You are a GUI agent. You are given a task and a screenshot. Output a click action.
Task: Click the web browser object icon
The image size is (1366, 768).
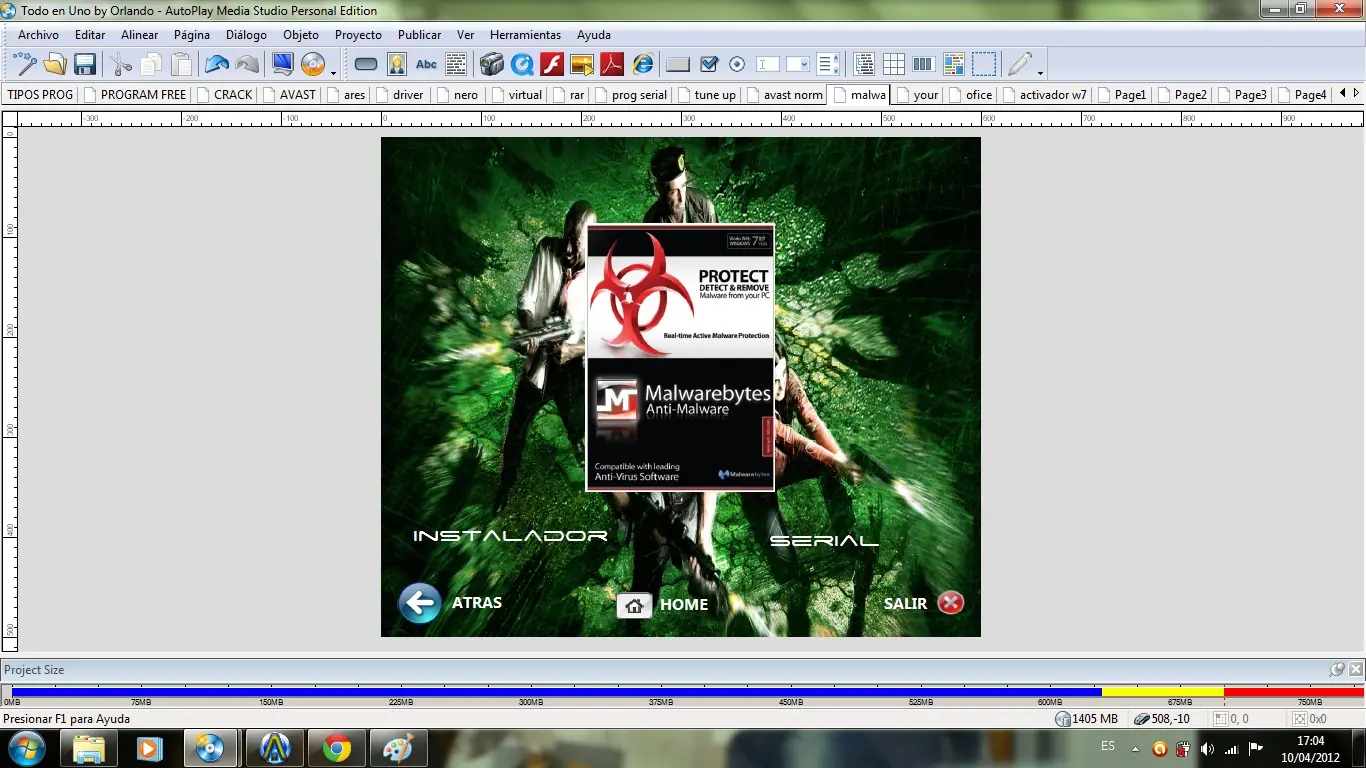click(642, 65)
